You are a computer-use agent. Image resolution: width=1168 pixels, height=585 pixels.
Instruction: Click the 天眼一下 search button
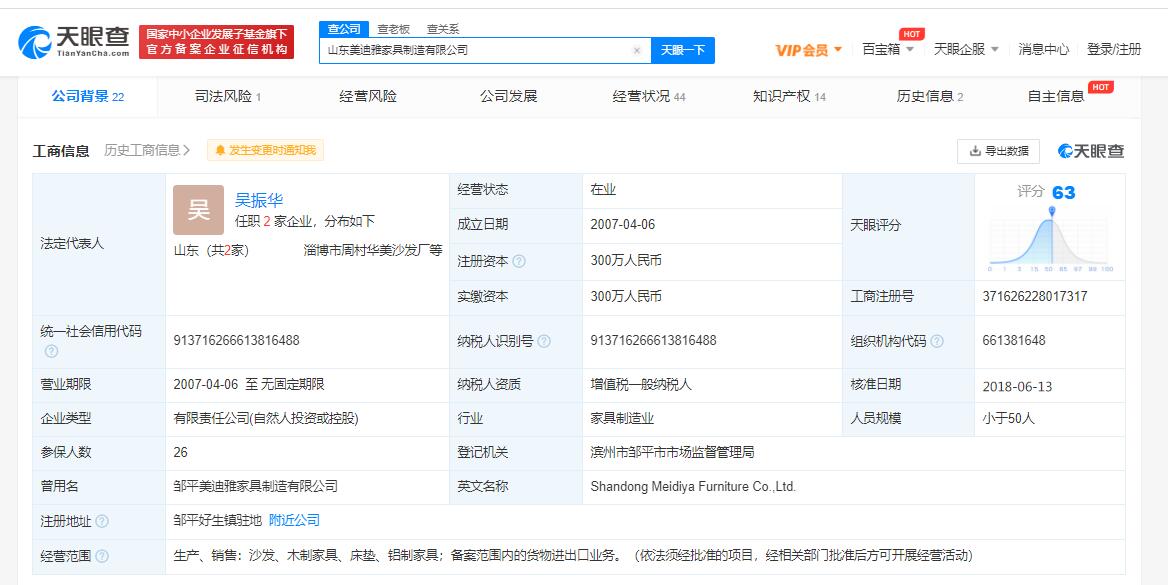pyautogui.click(x=682, y=51)
